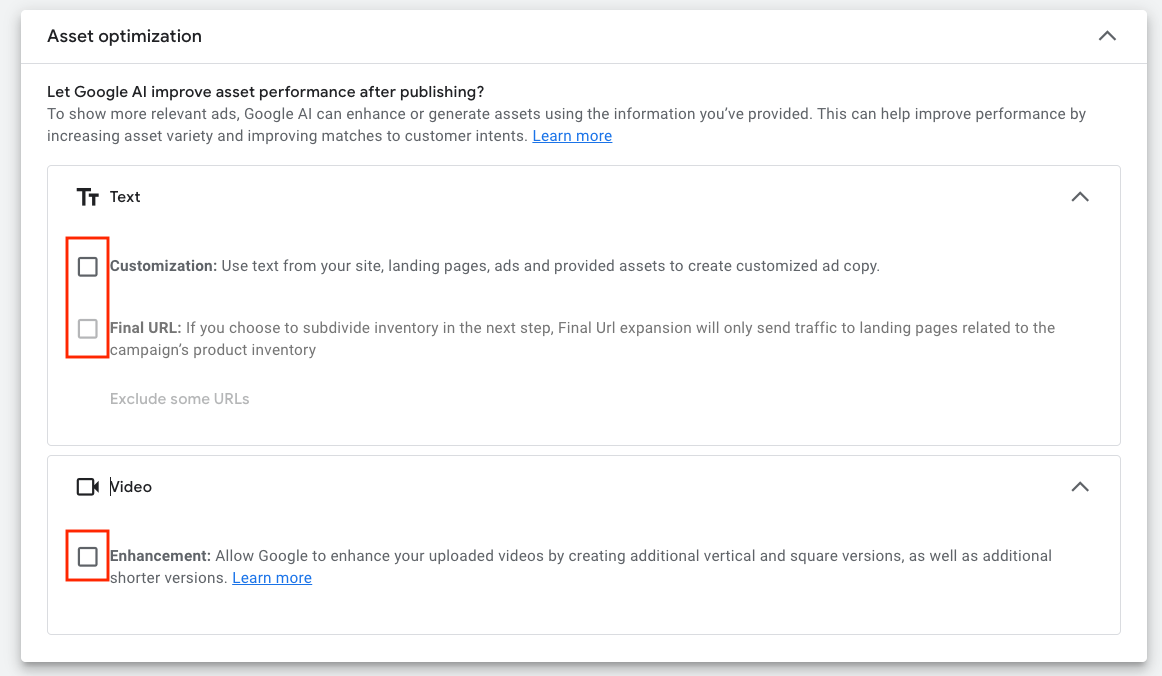Check the video Enhancement checkbox

(x=88, y=557)
